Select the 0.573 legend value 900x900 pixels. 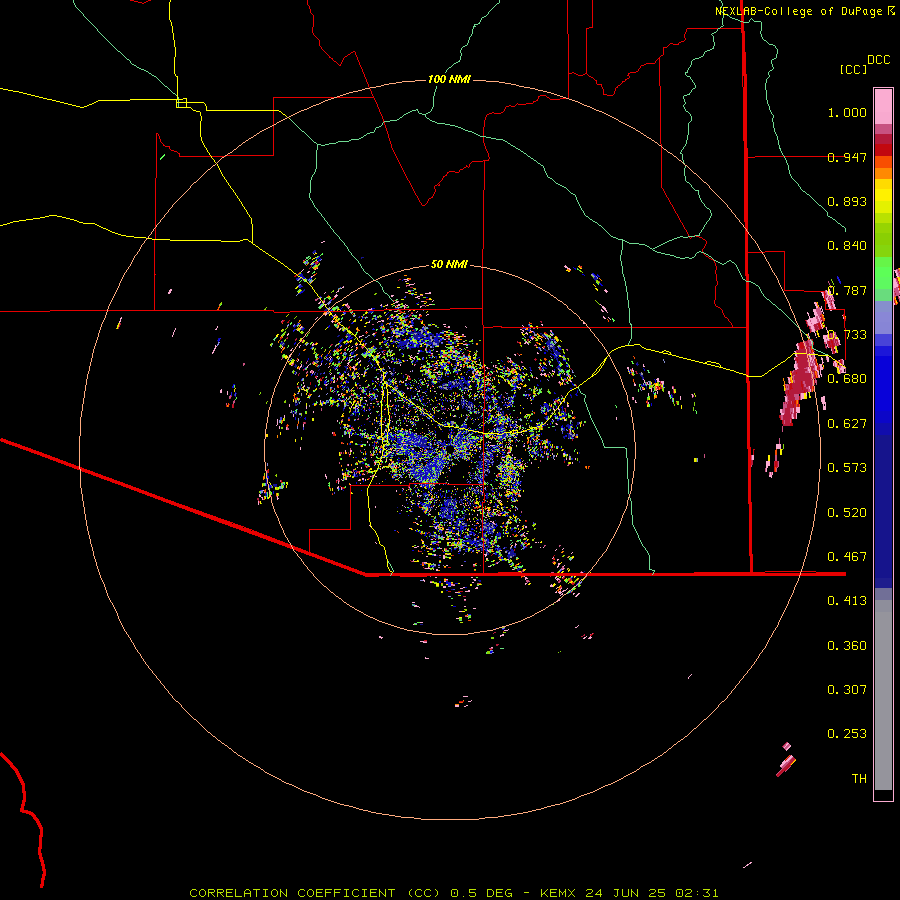pyautogui.click(x=847, y=468)
